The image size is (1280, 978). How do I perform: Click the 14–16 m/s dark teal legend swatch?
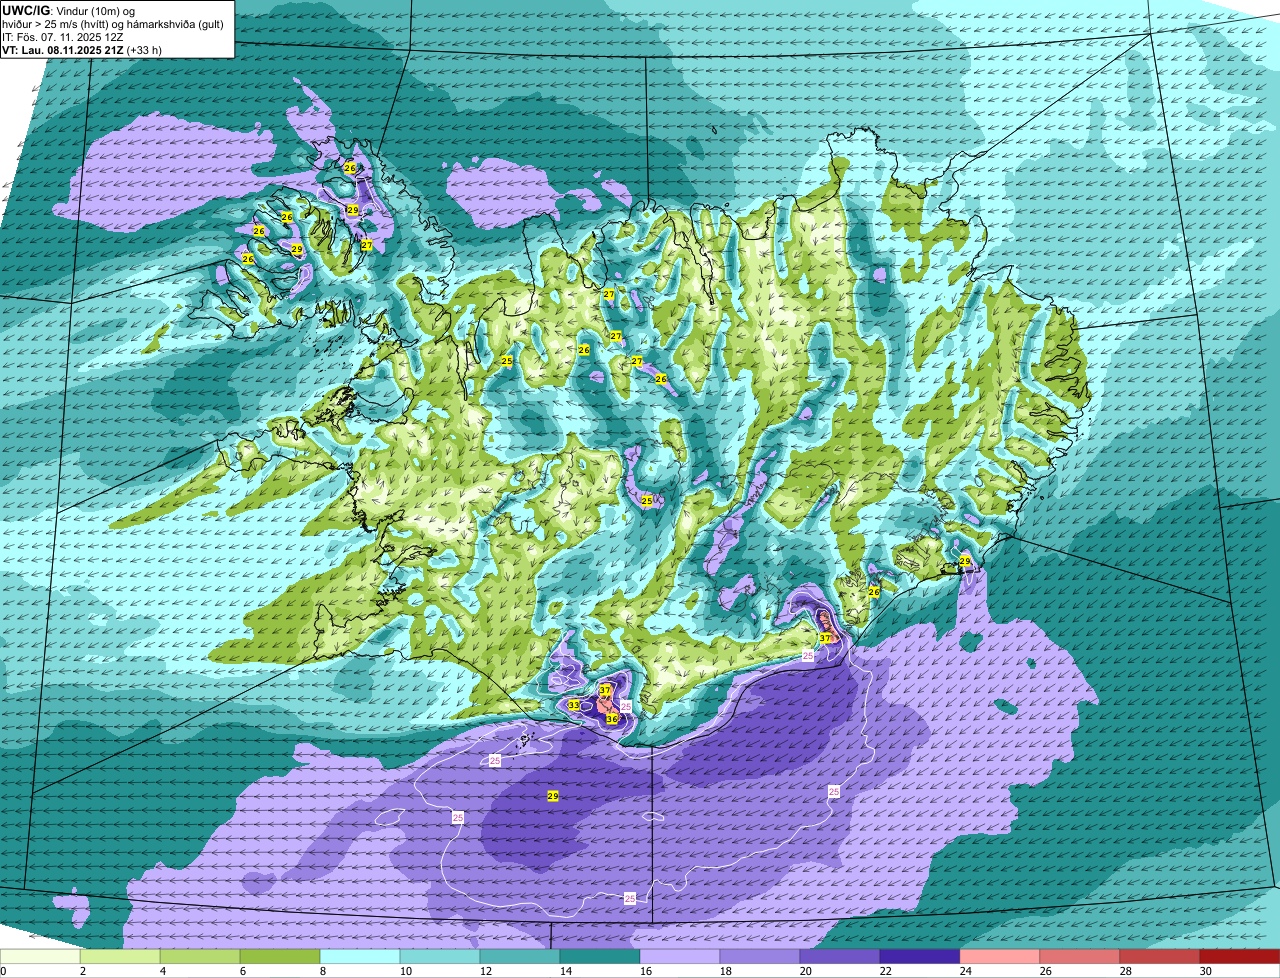[x=600, y=957]
